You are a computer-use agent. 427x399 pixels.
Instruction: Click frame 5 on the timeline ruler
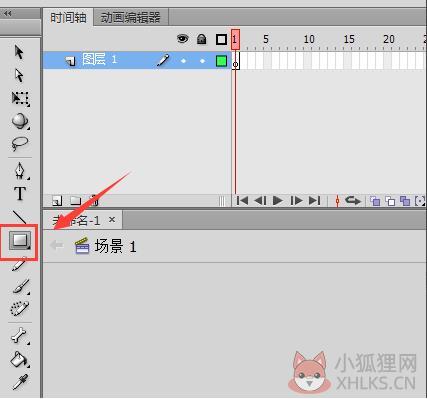pyautogui.click(x=266, y=39)
